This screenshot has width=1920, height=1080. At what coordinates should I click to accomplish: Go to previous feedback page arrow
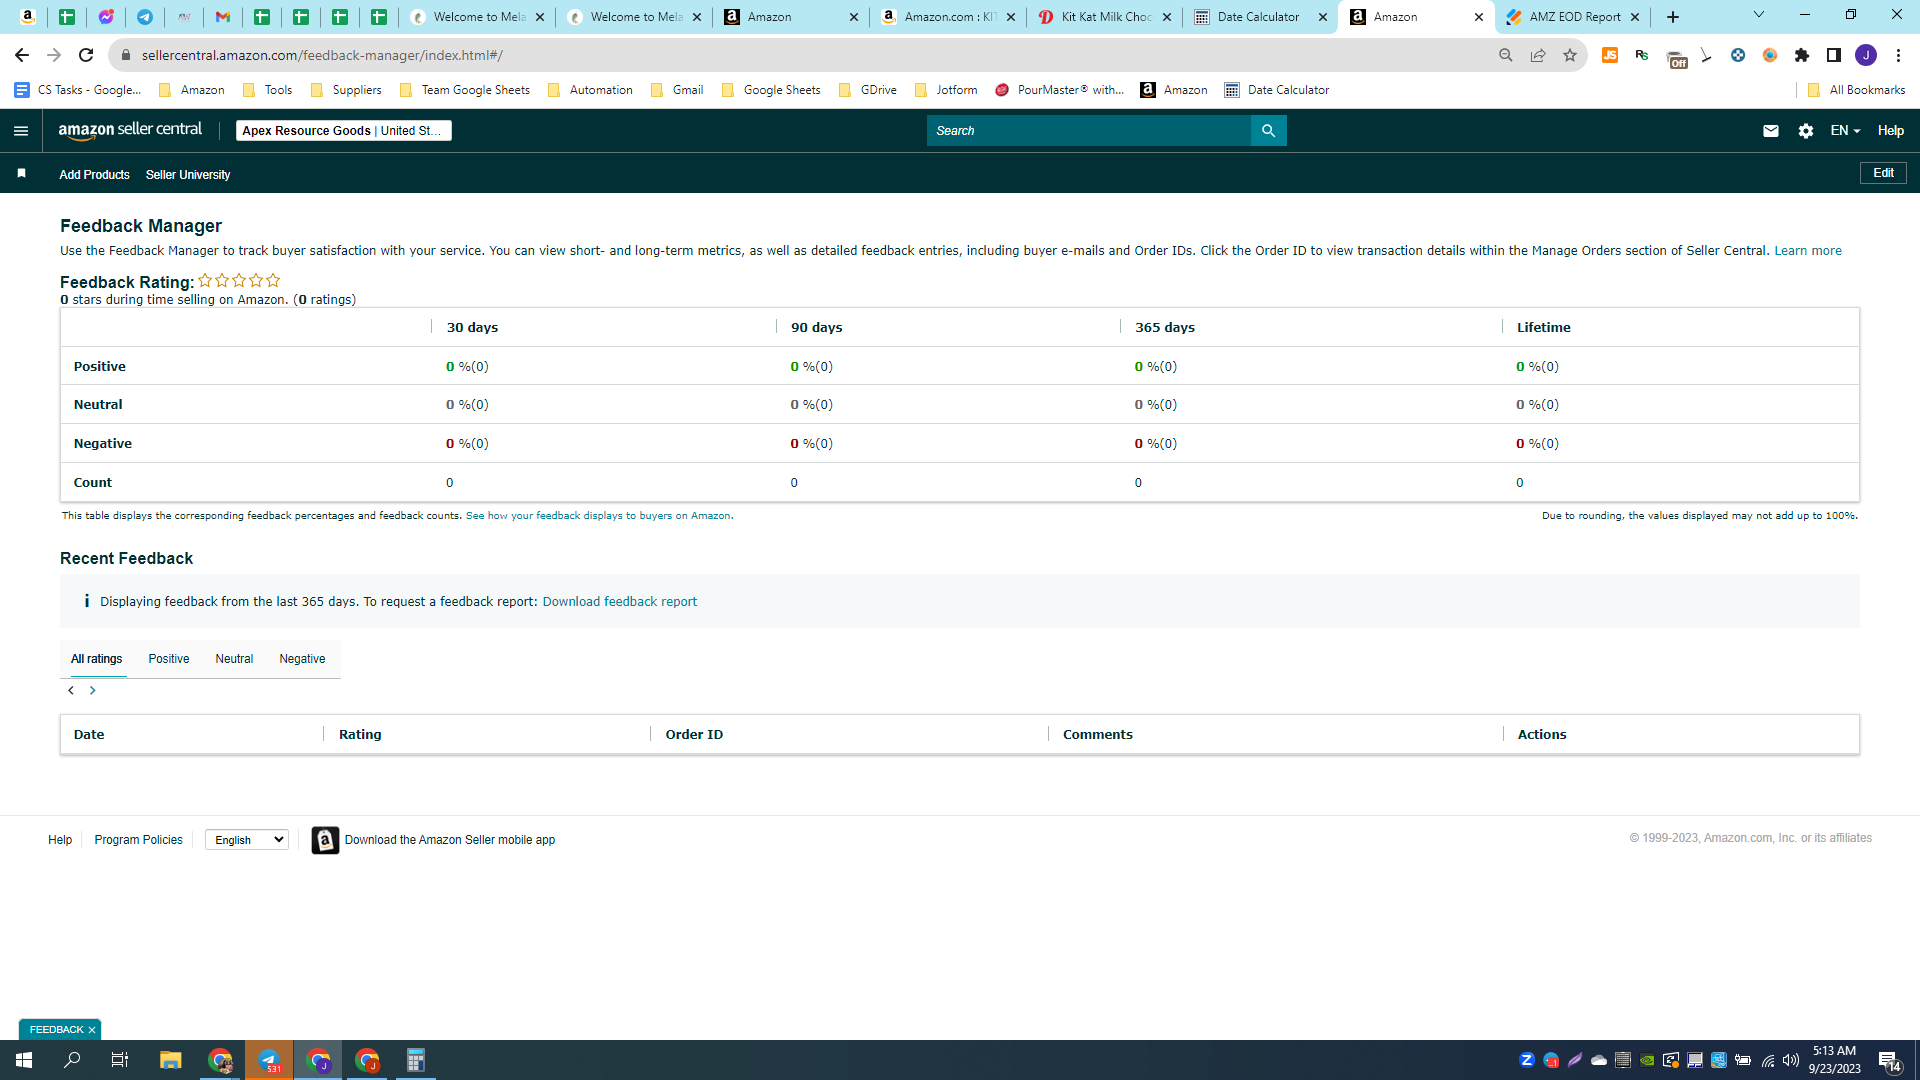coord(71,691)
